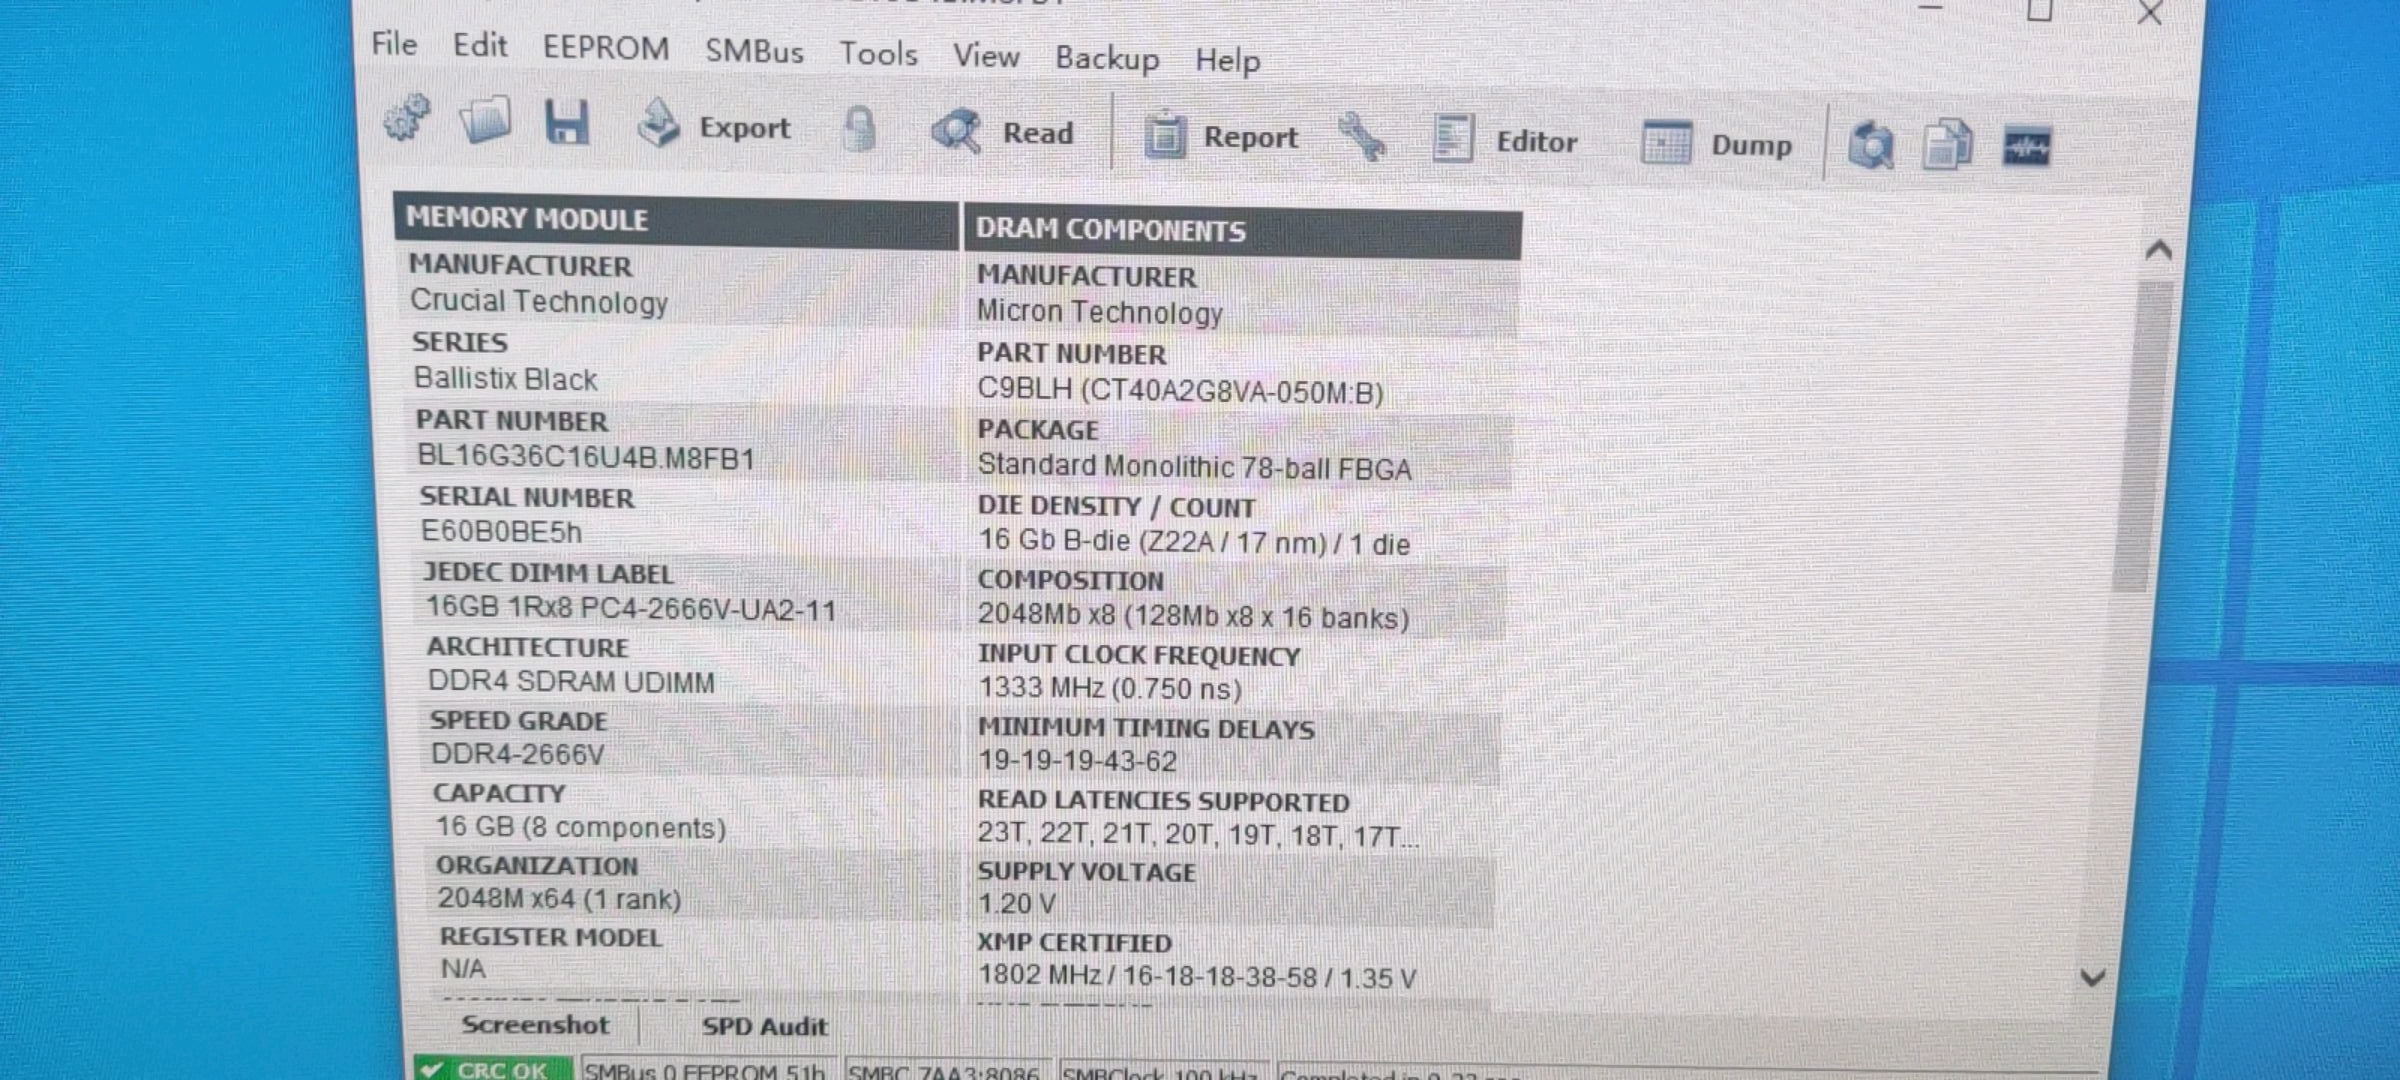This screenshot has width=2400, height=1080.
Task: Open the Editor toolbar button
Action: (1505, 141)
